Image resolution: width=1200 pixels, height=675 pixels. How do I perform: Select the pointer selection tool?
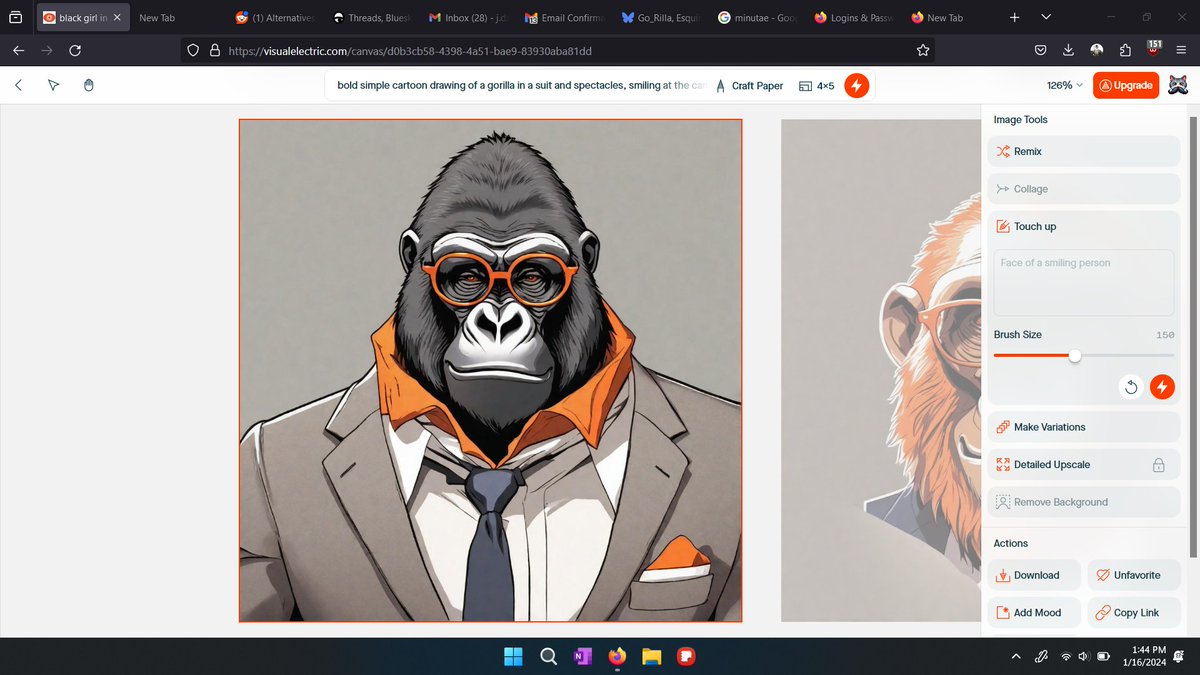pyautogui.click(x=53, y=86)
